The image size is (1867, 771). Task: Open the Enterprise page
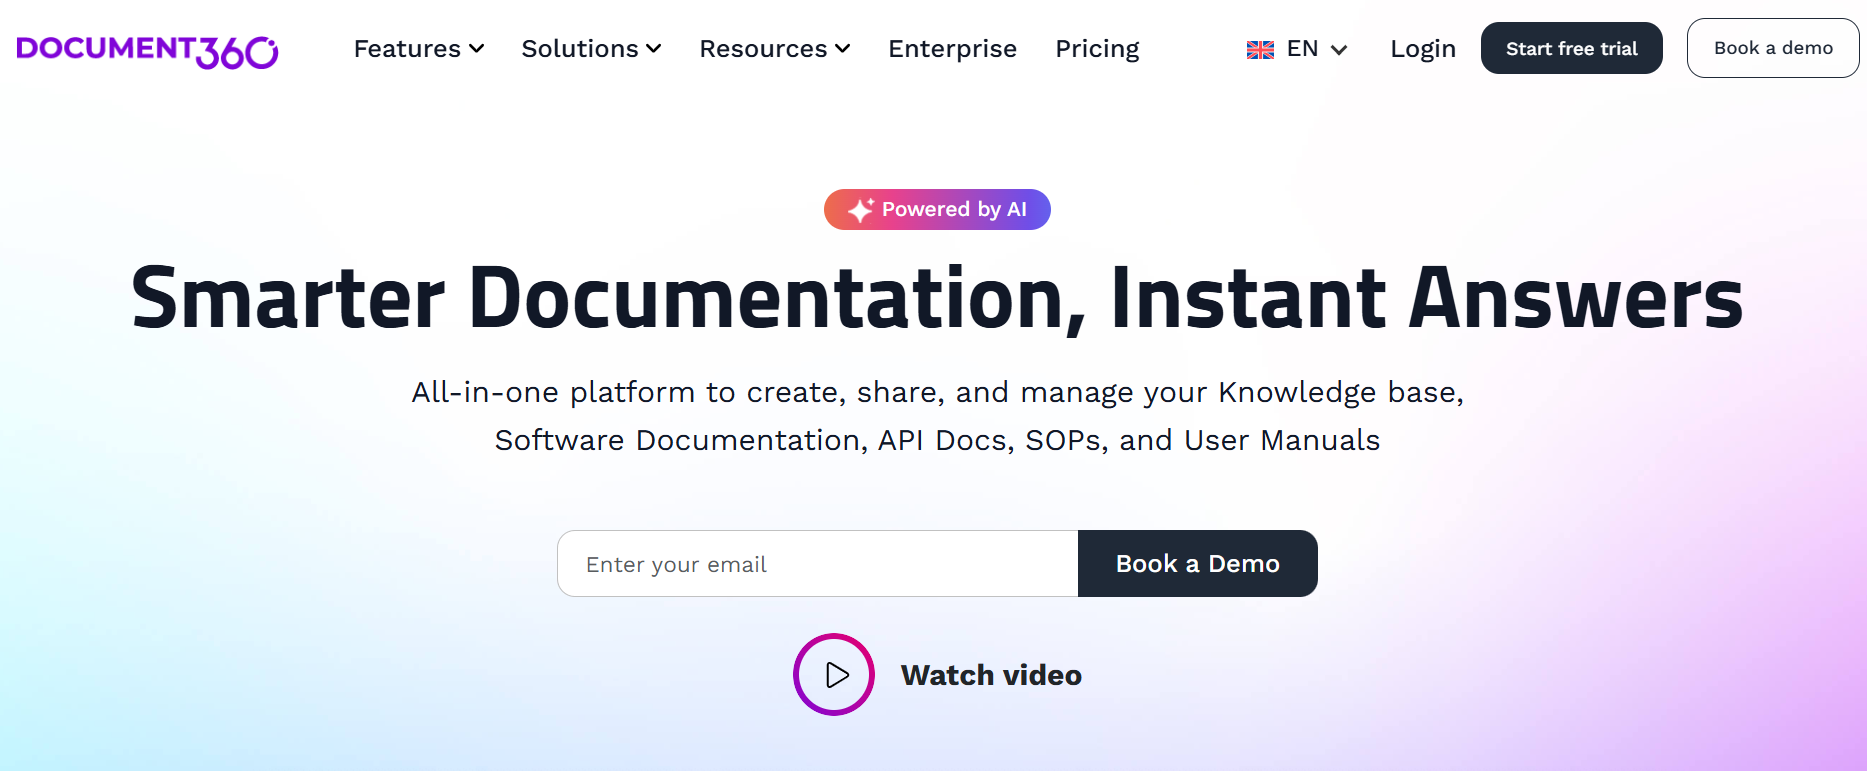[x=952, y=49]
